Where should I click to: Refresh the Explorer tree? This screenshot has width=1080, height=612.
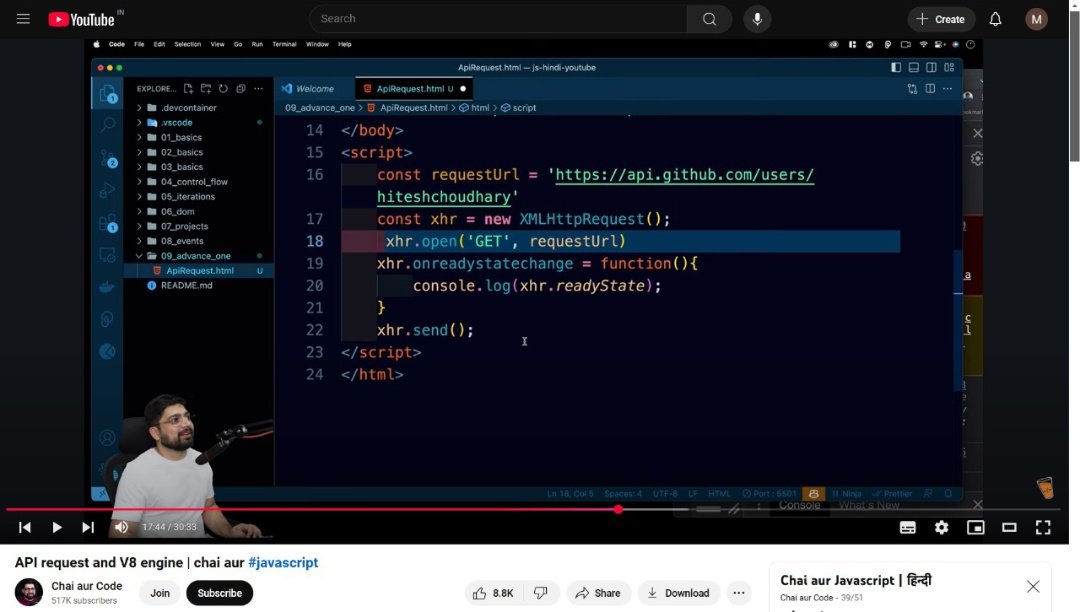(x=223, y=89)
